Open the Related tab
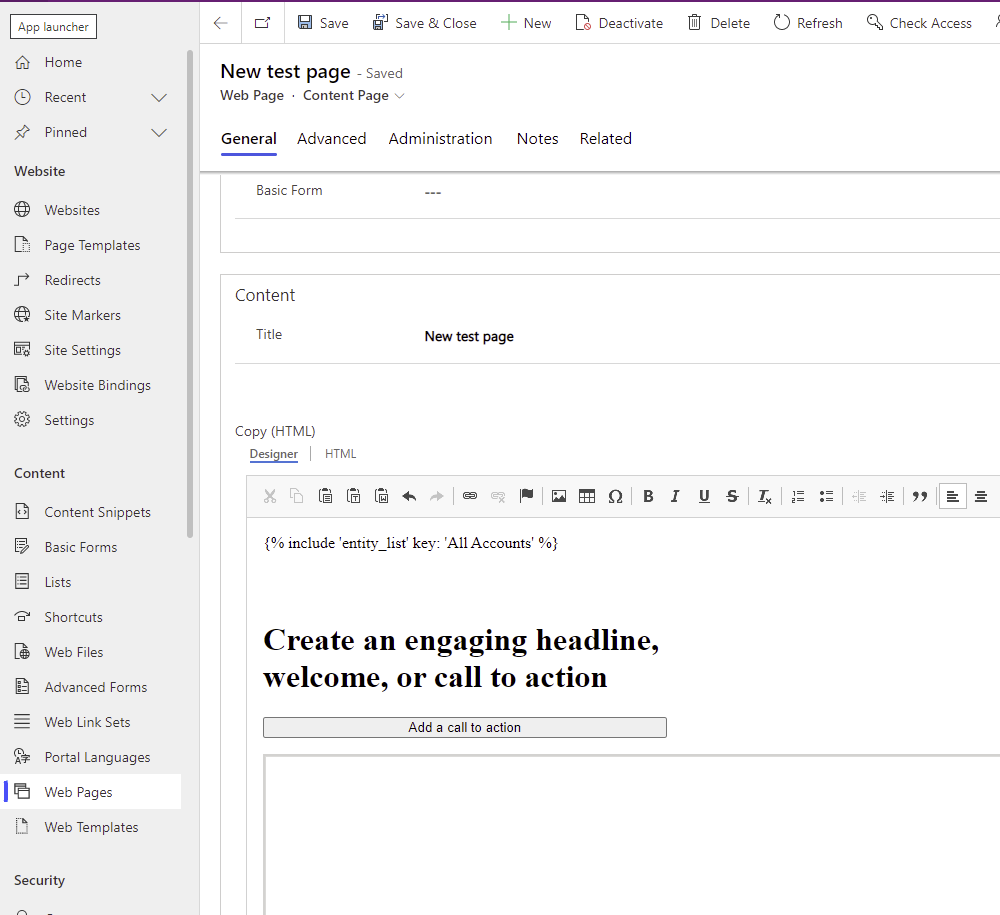This screenshot has width=1000, height=915. 606,139
